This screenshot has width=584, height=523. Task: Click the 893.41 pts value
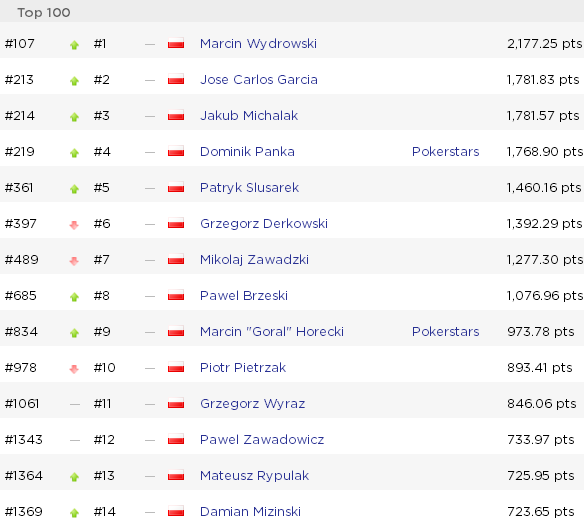pyautogui.click(x=540, y=368)
